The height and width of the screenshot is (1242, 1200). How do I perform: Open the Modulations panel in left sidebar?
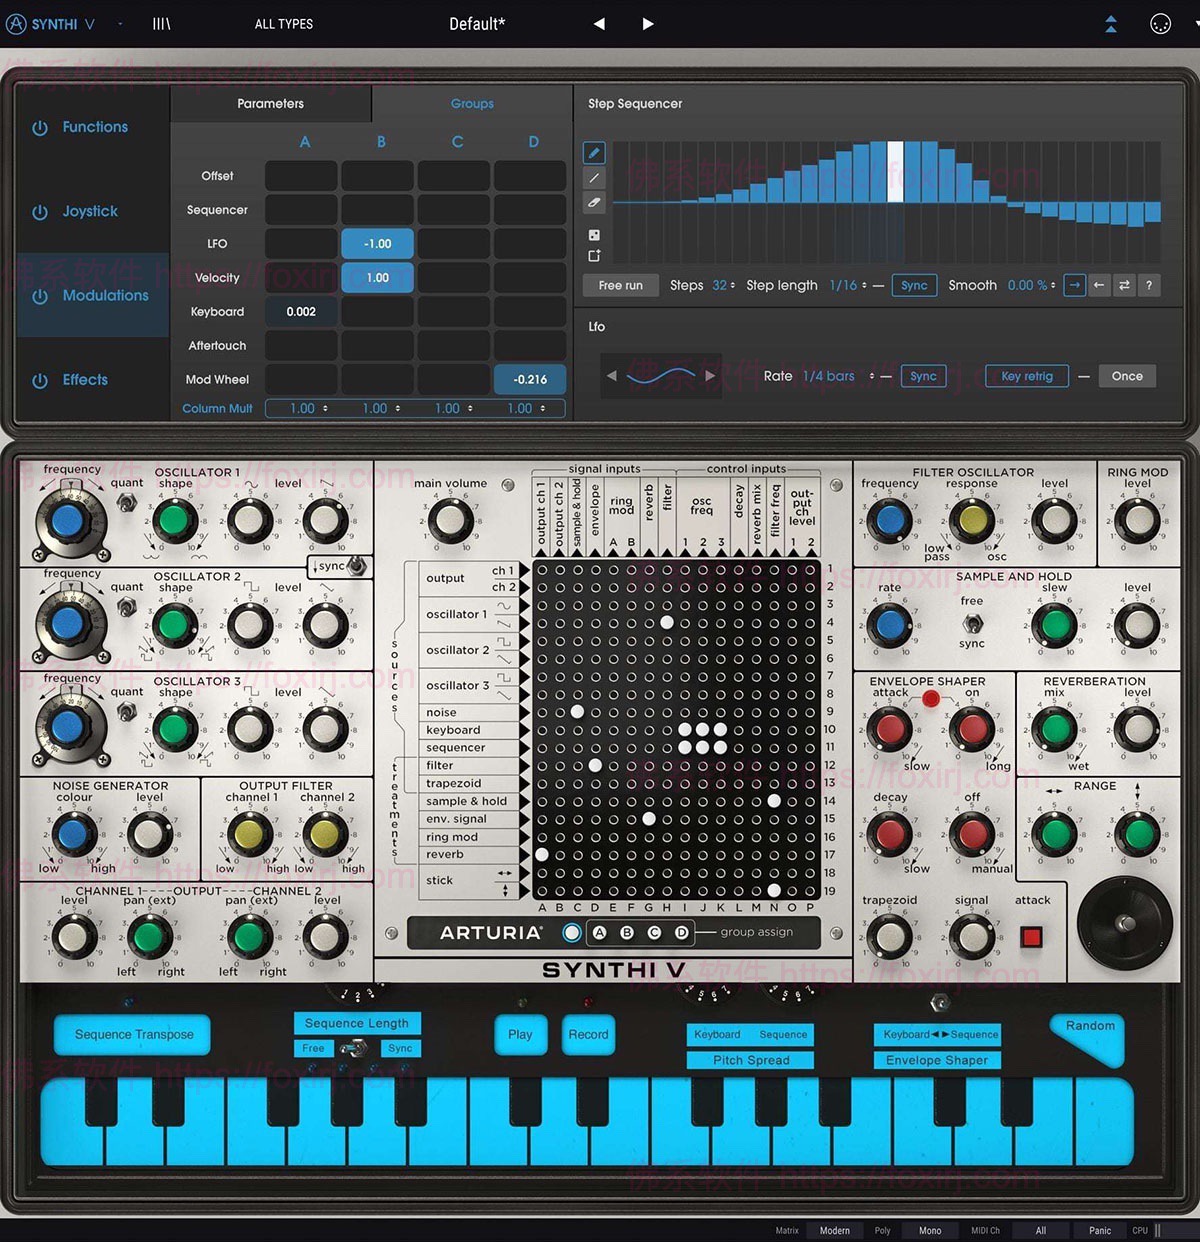[x=93, y=295]
